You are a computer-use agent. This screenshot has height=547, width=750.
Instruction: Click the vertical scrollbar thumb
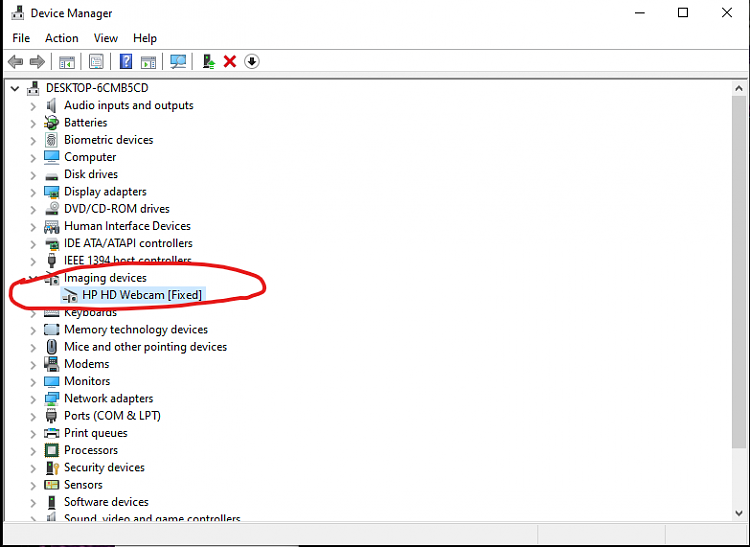click(x=739, y=272)
